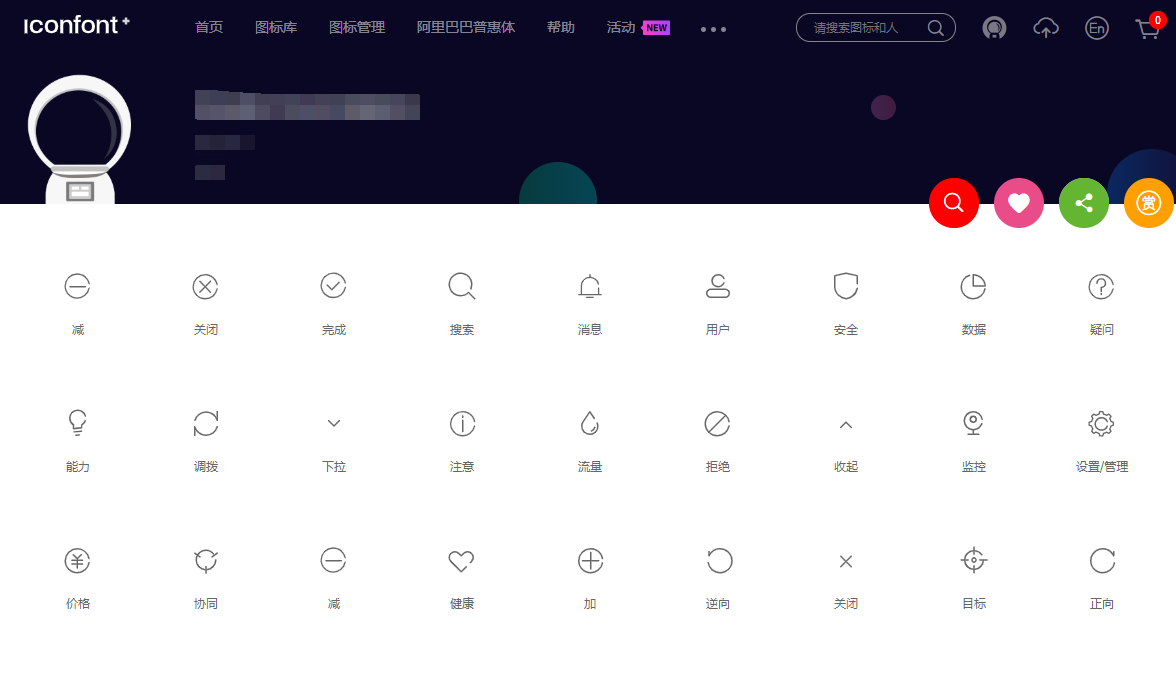Select the 搜索 magnifier icon
The width and height of the screenshot is (1176, 674).
click(x=461, y=286)
